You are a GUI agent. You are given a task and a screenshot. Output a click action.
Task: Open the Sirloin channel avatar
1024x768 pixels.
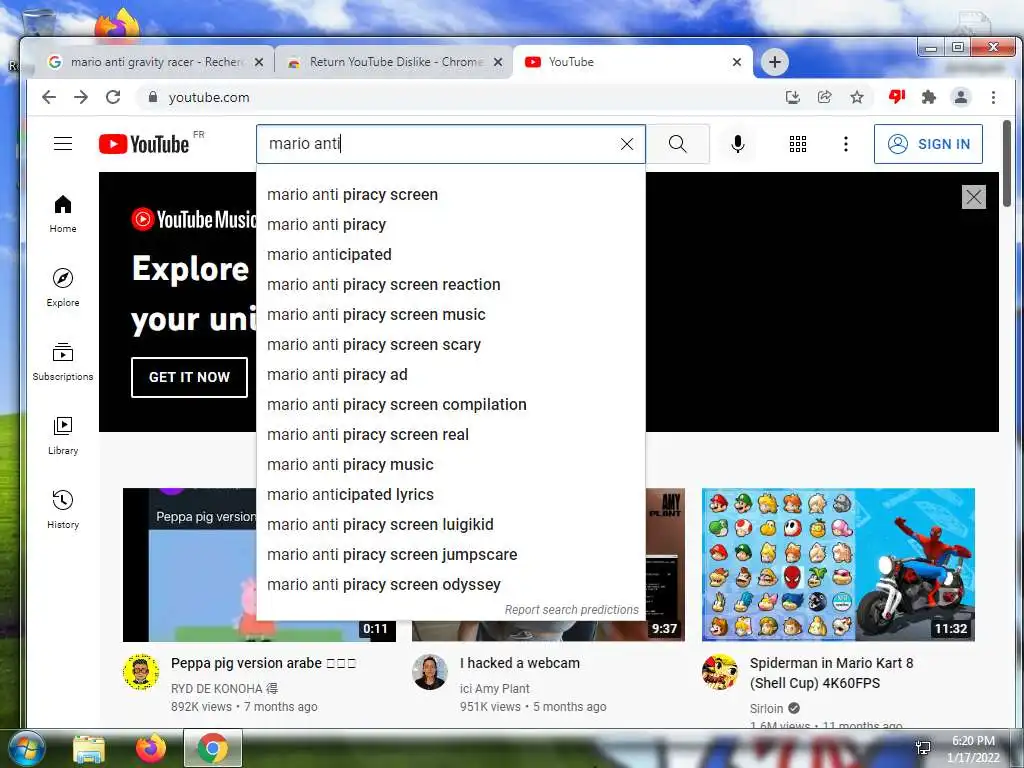(720, 672)
